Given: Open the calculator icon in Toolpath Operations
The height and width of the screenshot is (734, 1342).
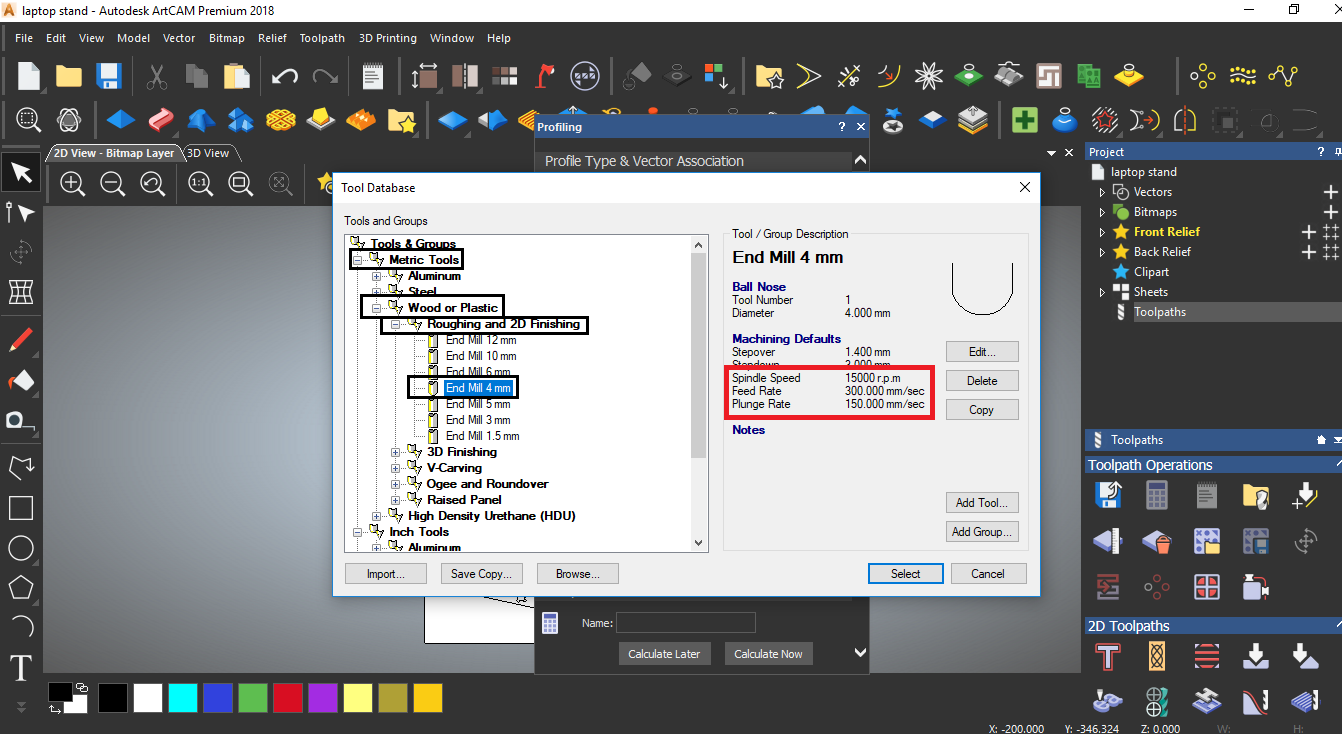Looking at the screenshot, I should click(1157, 494).
